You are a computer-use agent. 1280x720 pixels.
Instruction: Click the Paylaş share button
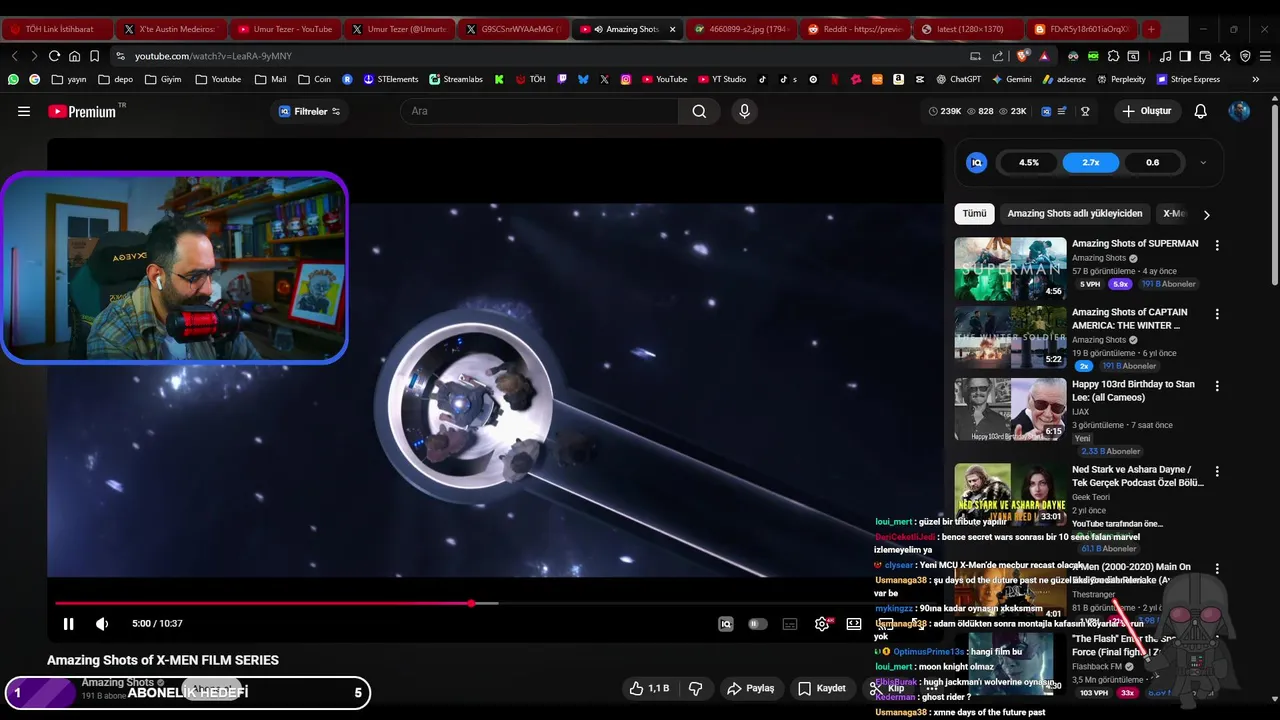751,688
